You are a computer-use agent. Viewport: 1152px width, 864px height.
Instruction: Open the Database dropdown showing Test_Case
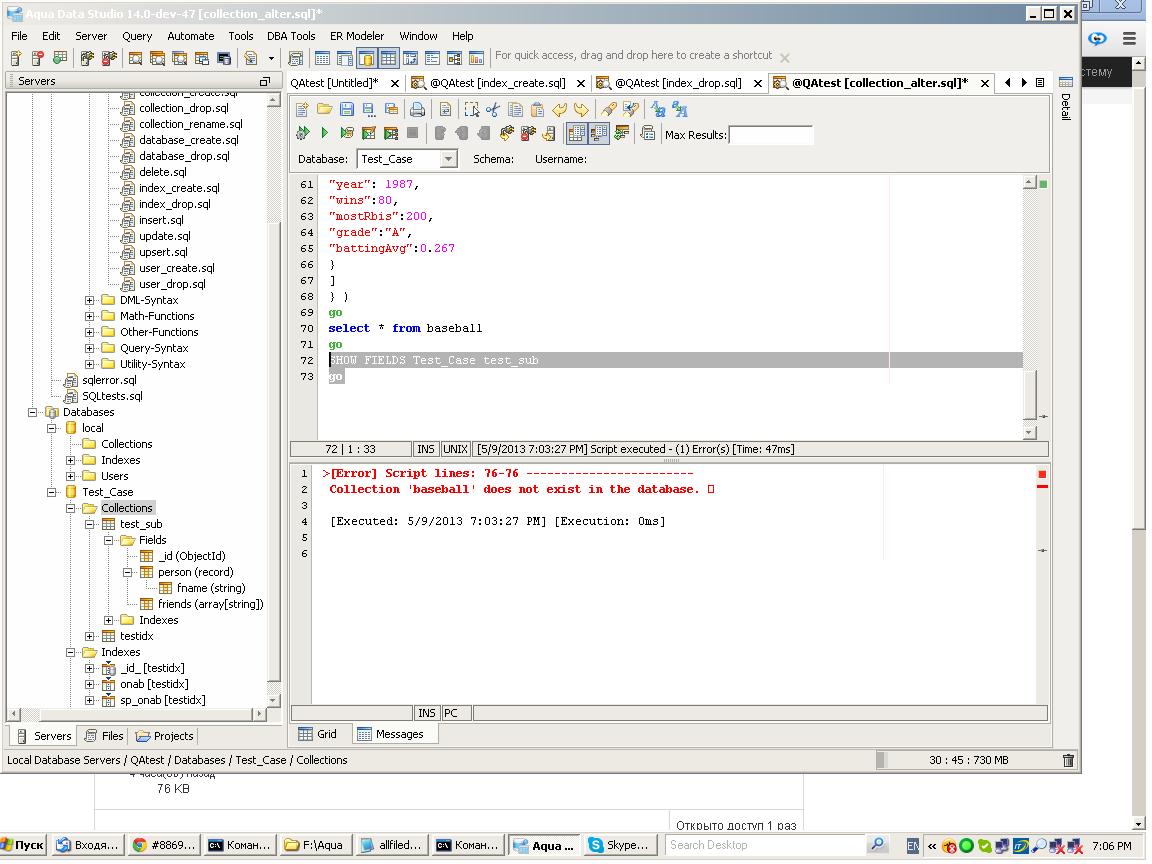point(448,159)
